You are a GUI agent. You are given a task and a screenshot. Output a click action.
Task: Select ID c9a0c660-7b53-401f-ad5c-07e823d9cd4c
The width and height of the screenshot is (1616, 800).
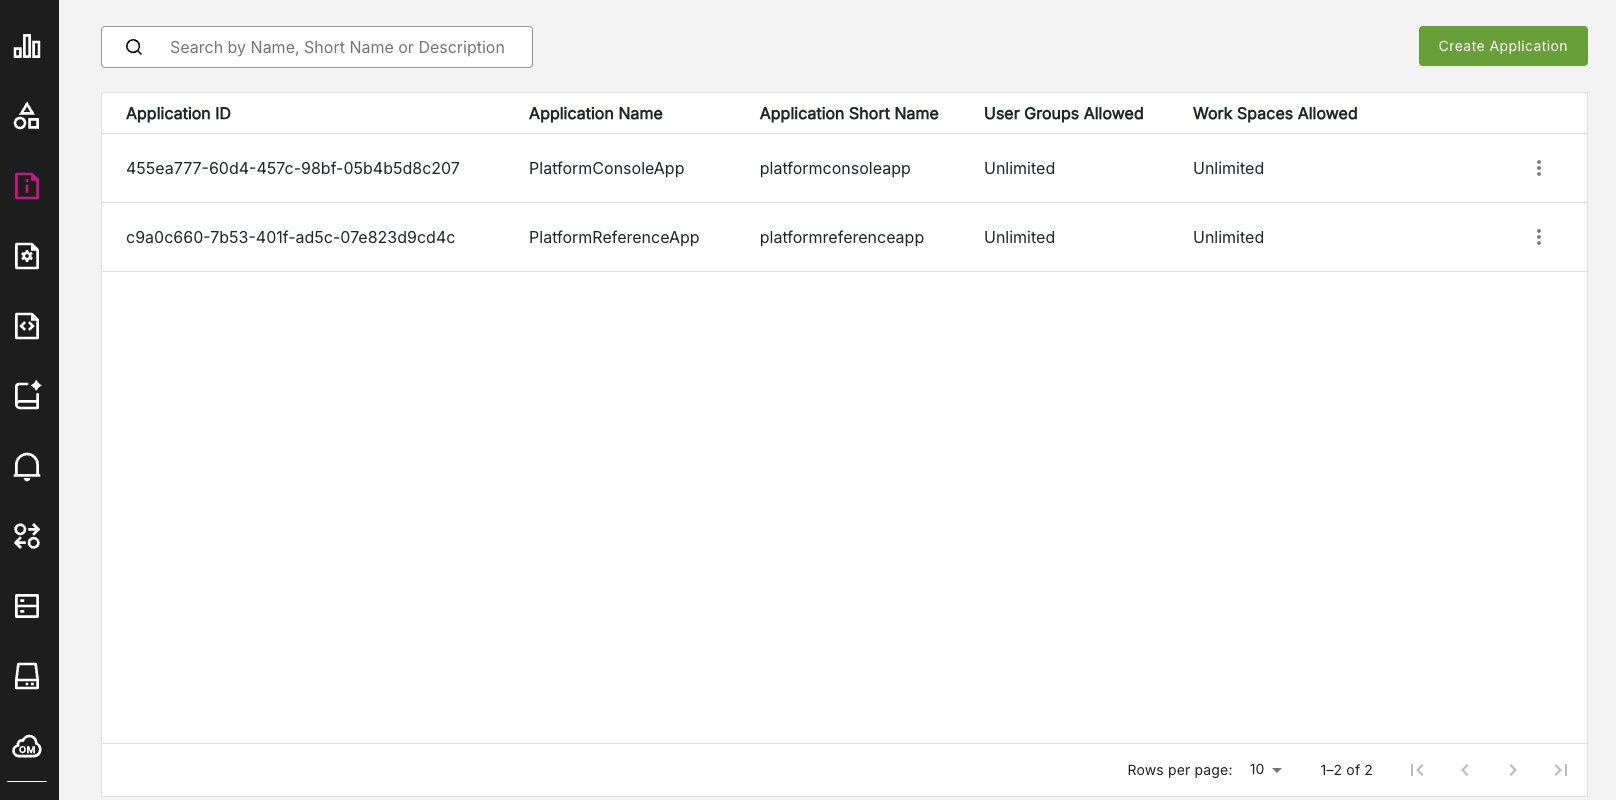(291, 237)
